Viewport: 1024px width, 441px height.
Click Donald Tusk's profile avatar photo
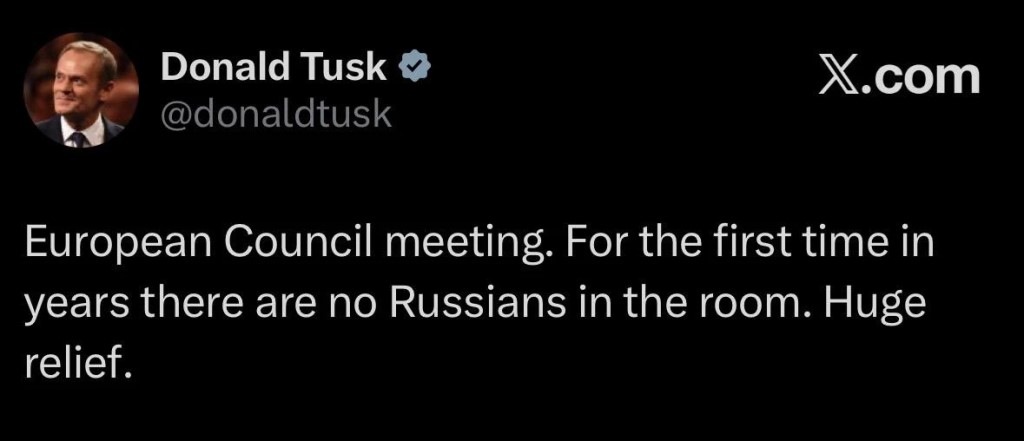[80, 91]
